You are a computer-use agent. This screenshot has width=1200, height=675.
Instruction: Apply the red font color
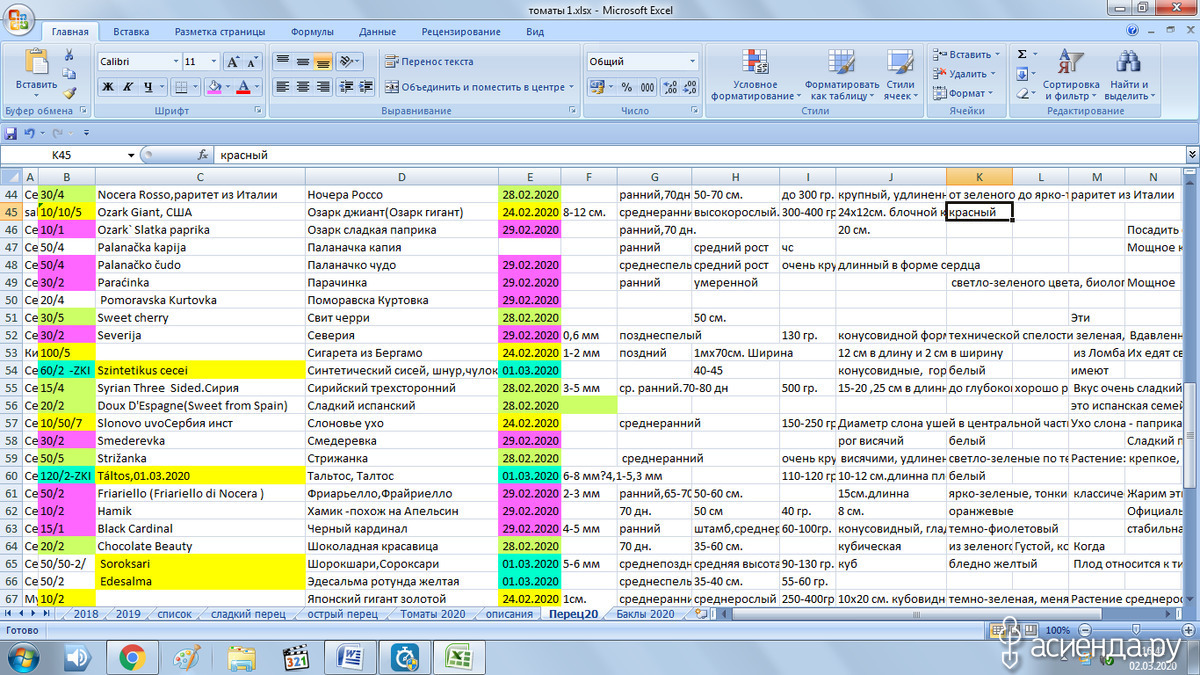[243, 87]
